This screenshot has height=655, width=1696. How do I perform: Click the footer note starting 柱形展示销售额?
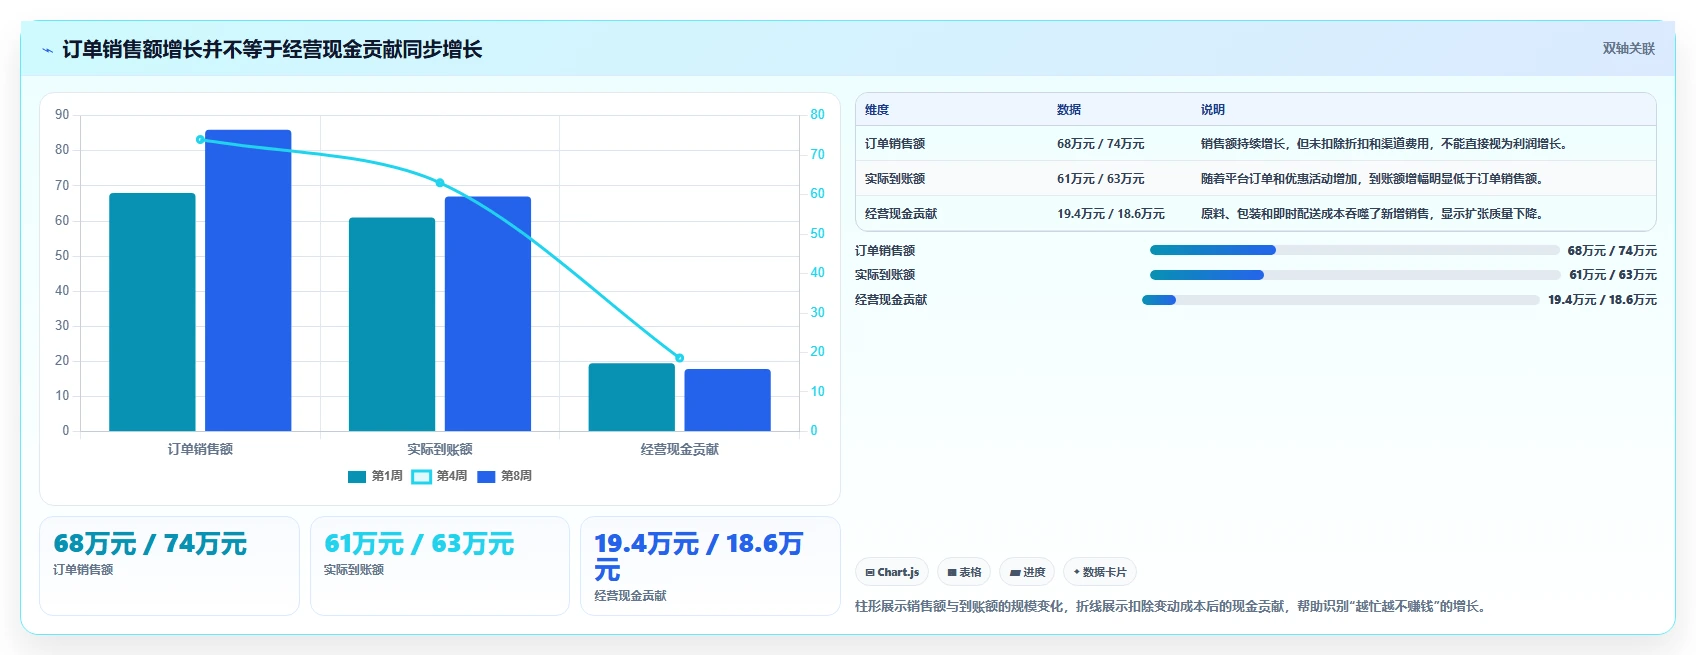click(x=1170, y=606)
